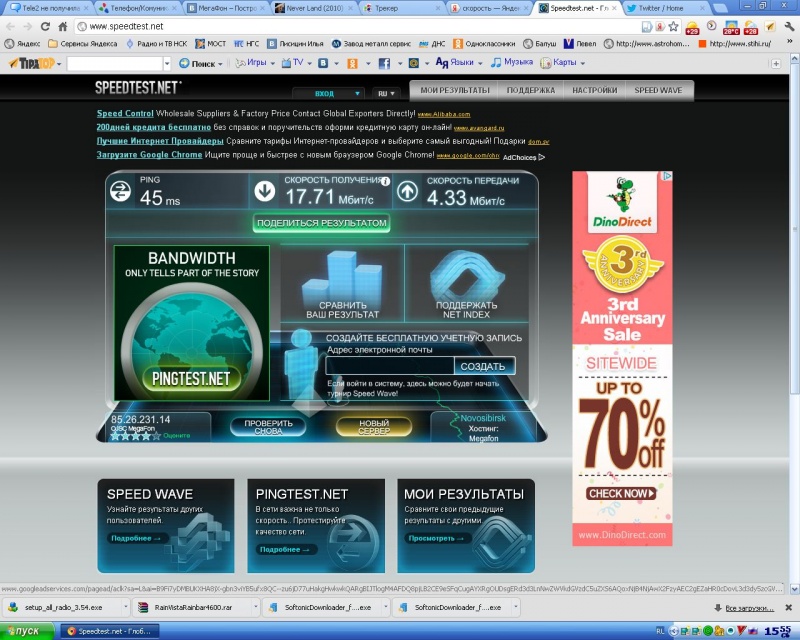Click Просмотреть in the МОИ РЕЗУЛЬТАТЫ card

tap(436, 538)
